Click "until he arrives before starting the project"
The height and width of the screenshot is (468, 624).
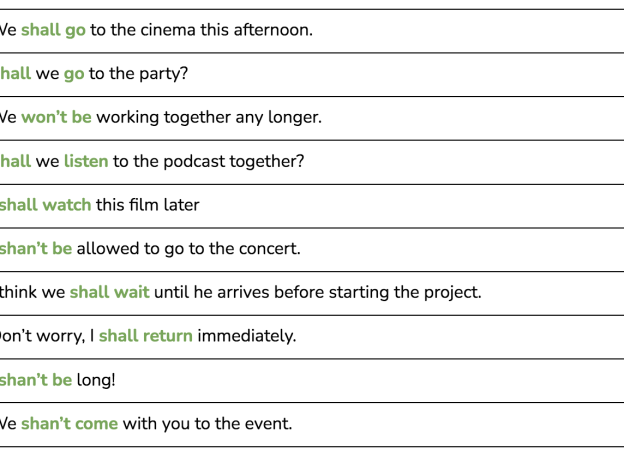coord(317,293)
